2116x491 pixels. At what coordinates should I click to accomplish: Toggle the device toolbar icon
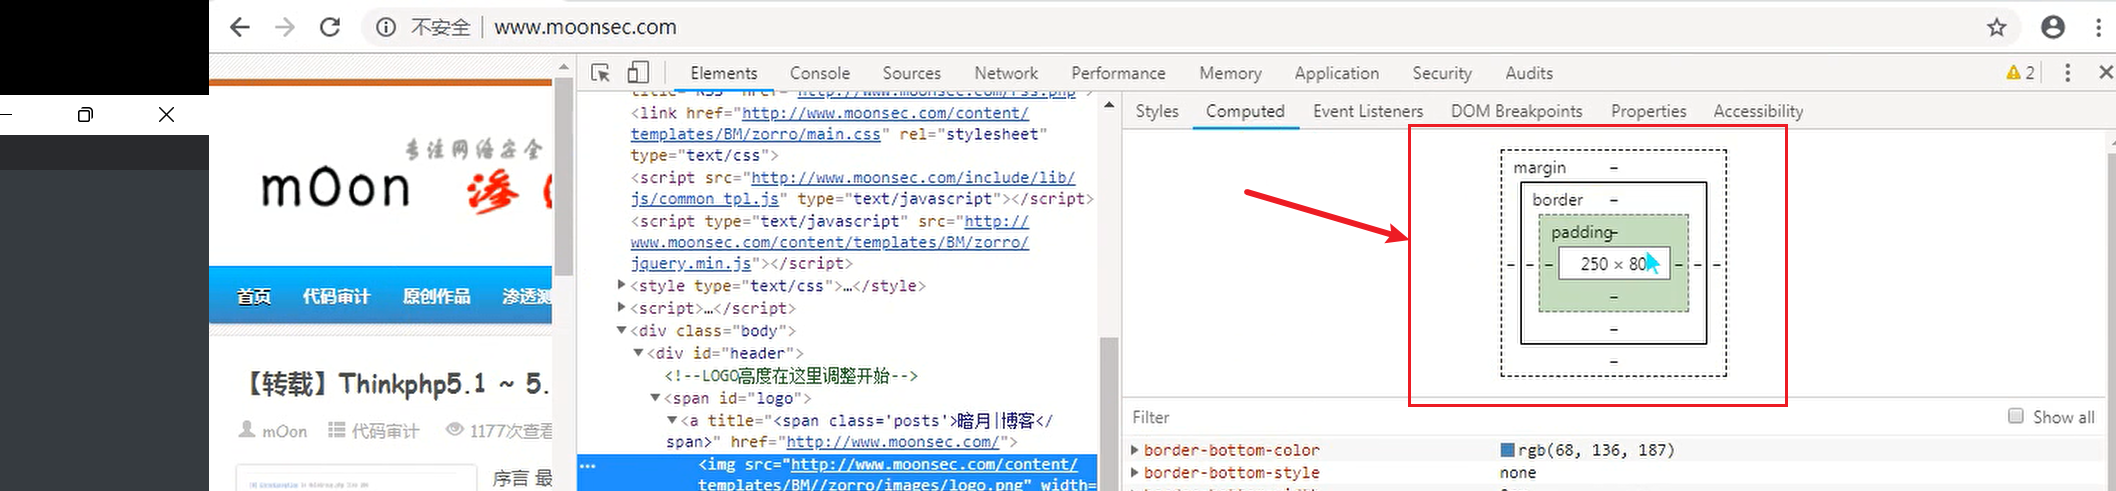(x=638, y=73)
